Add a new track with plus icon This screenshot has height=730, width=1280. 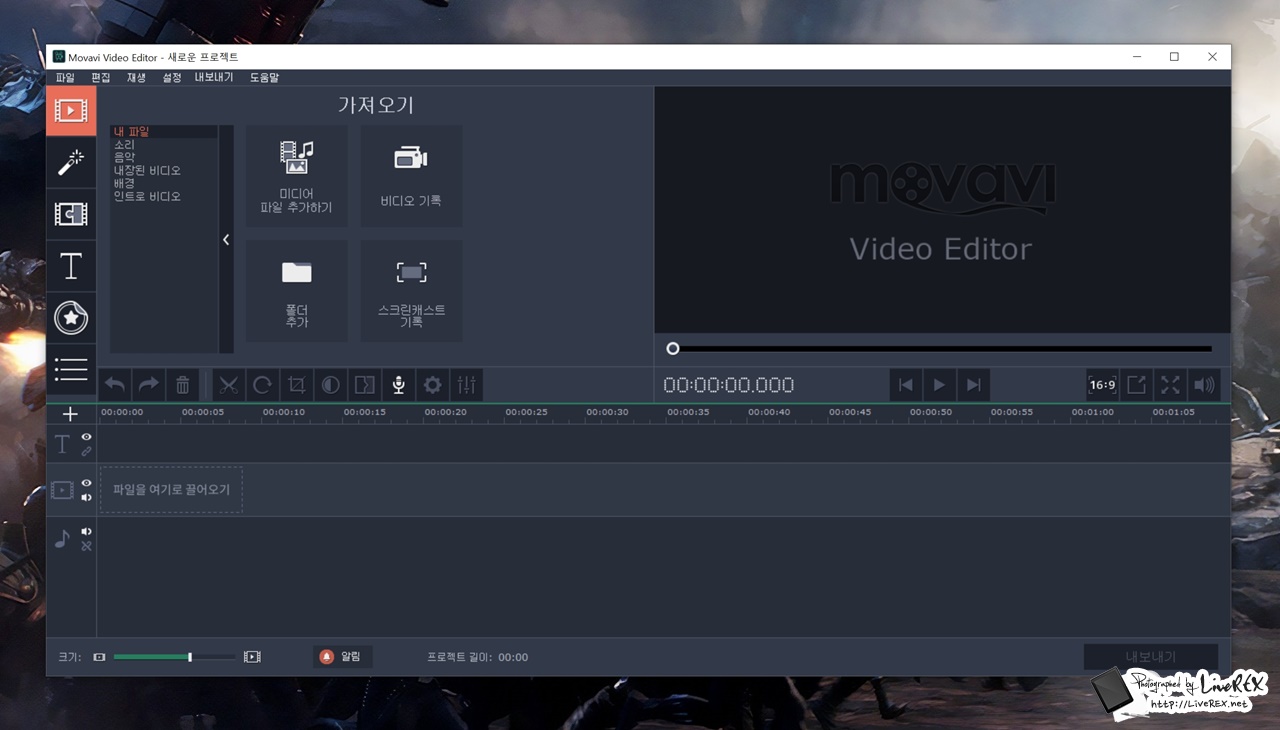[x=70, y=414]
